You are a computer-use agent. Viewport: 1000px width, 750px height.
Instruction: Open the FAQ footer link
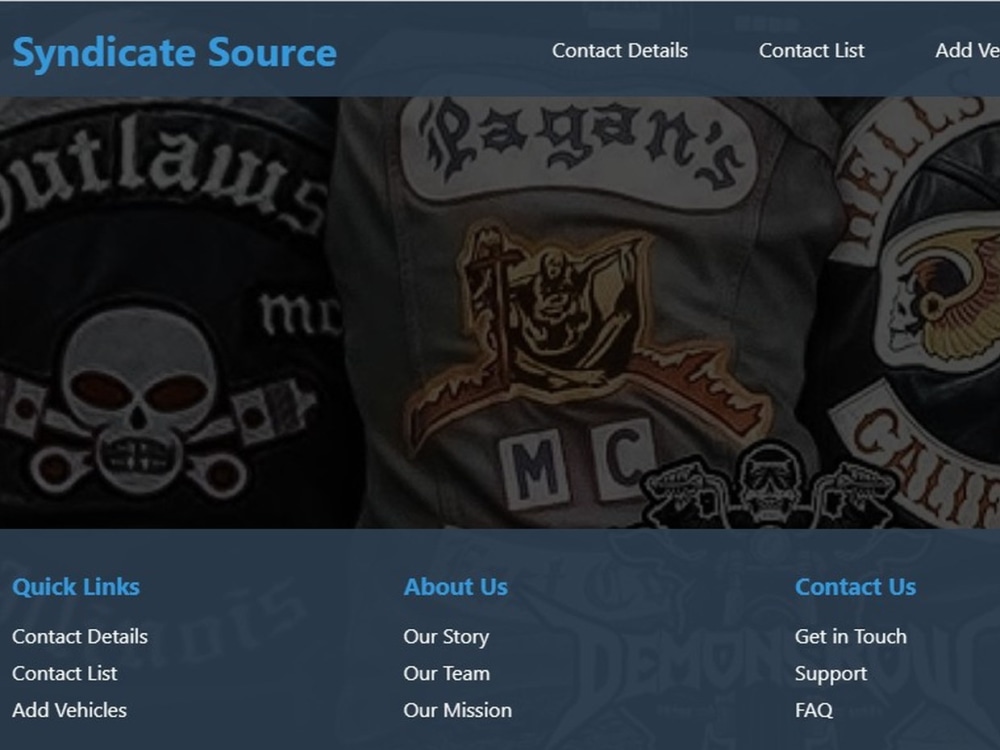[813, 710]
